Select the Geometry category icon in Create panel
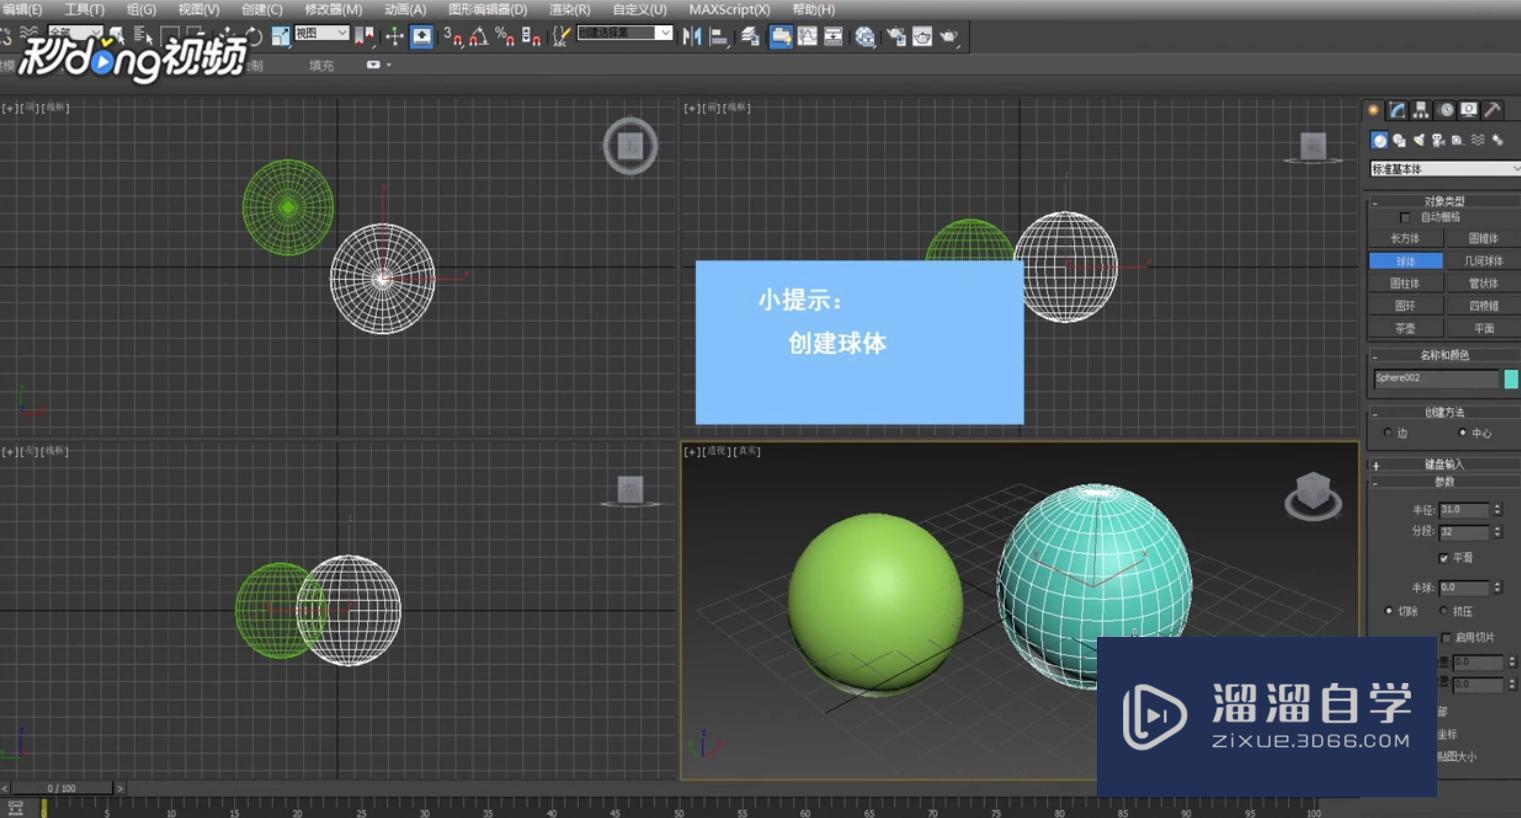Image resolution: width=1521 pixels, height=818 pixels. pos(1378,140)
